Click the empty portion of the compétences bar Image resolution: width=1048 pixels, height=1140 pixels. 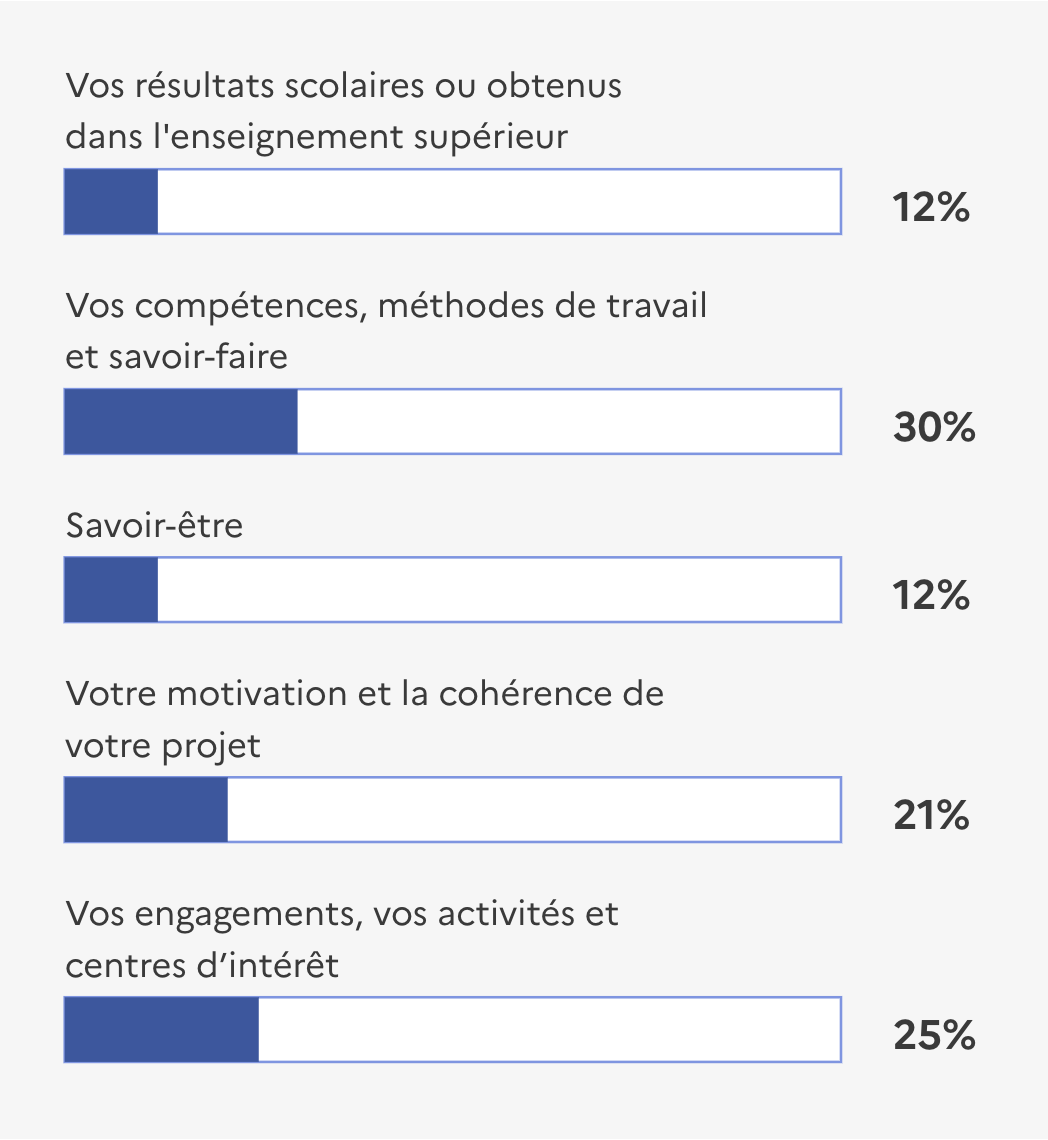point(569,422)
